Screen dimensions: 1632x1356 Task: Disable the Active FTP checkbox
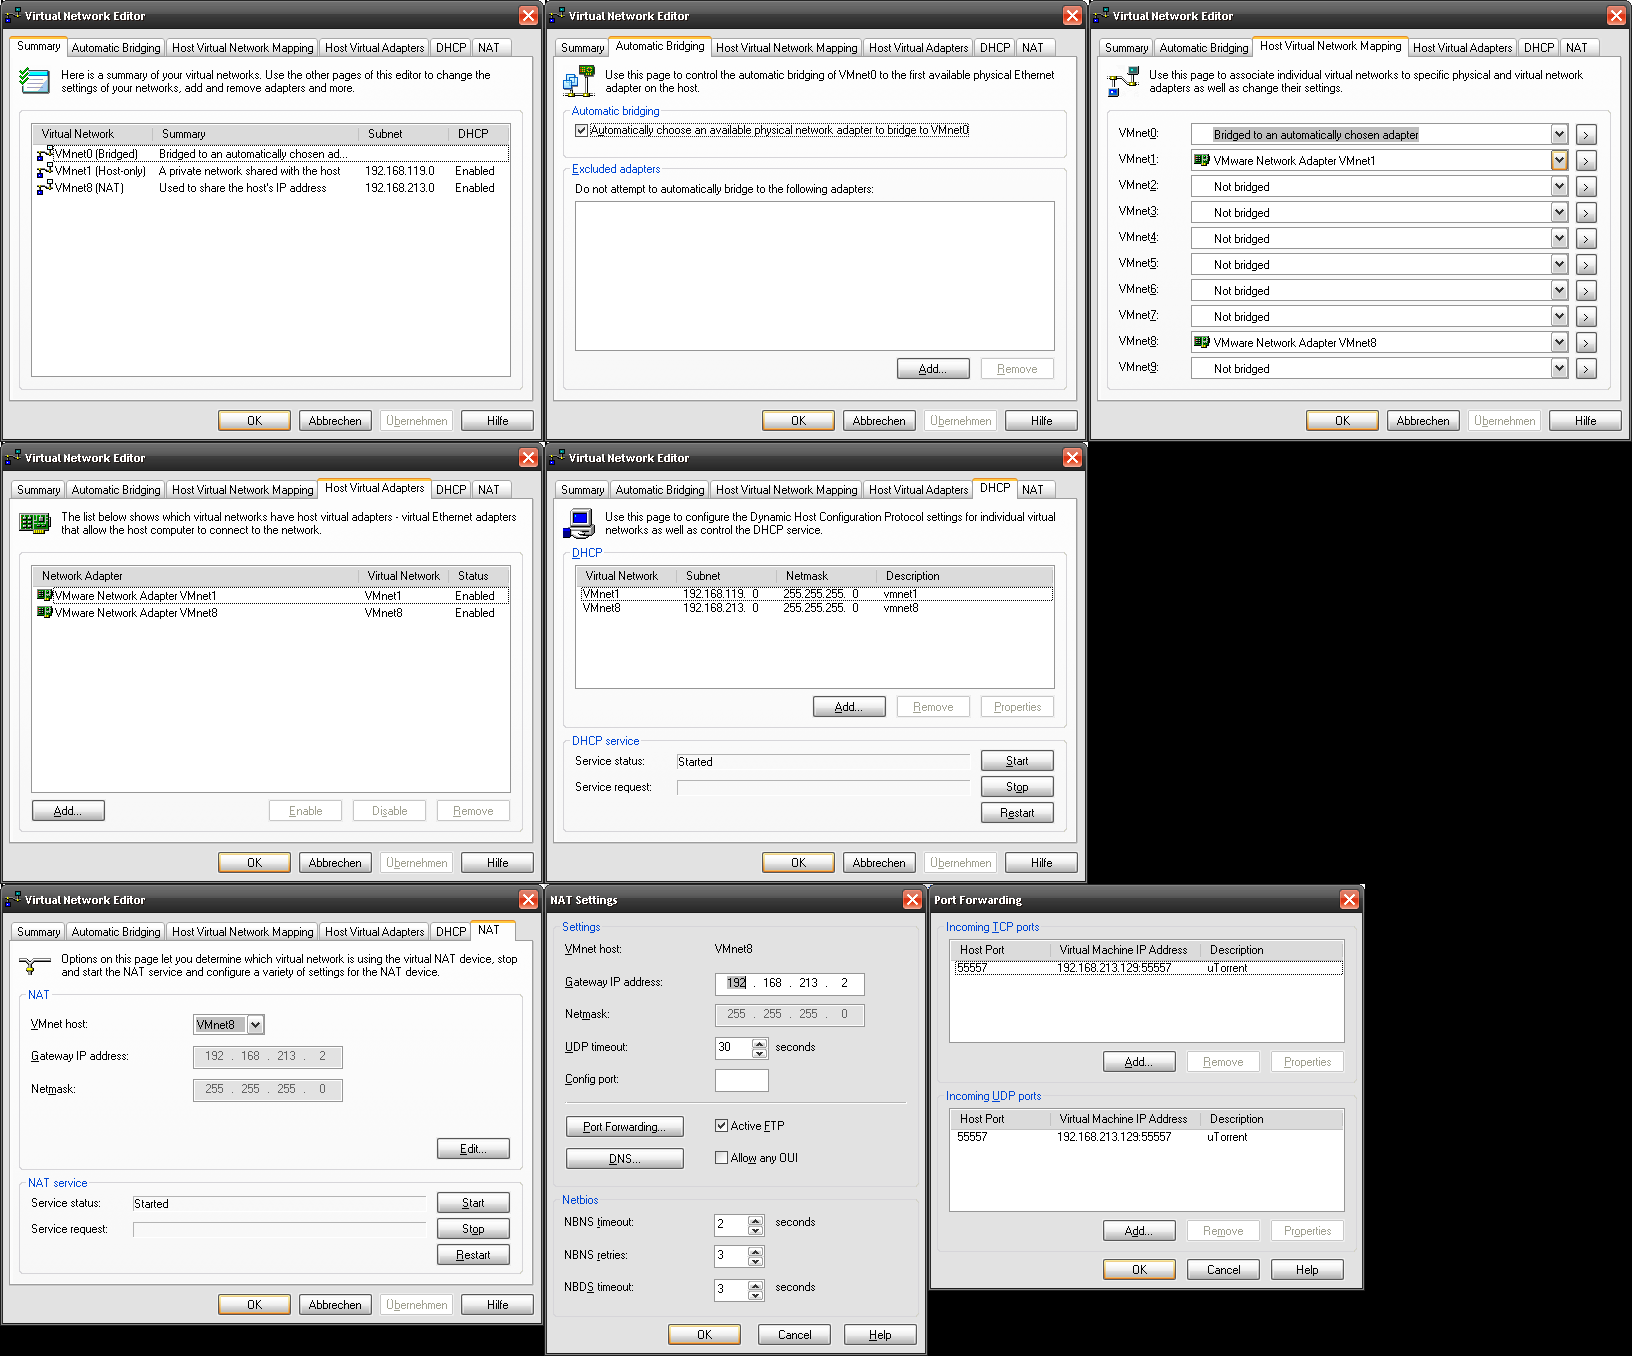(721, 1126)
